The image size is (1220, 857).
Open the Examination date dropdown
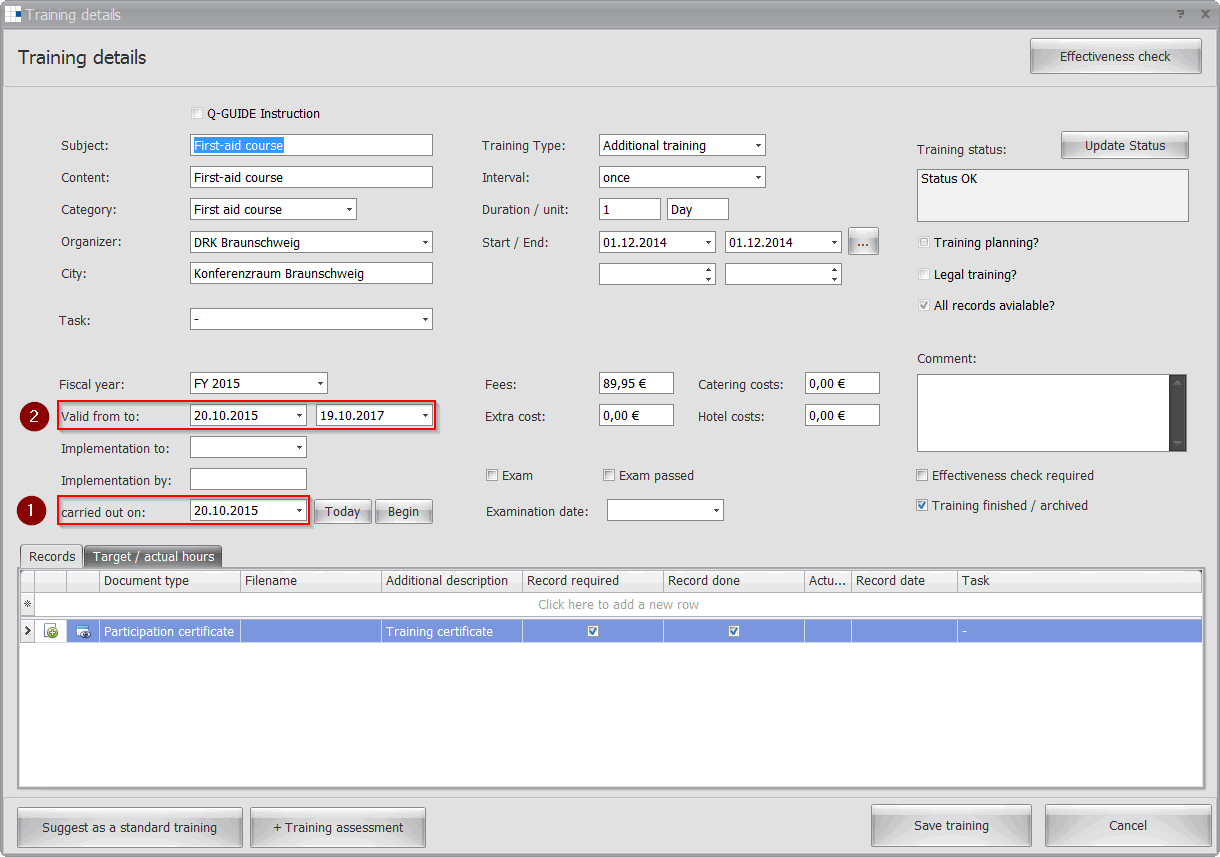[x=716, y=511]
